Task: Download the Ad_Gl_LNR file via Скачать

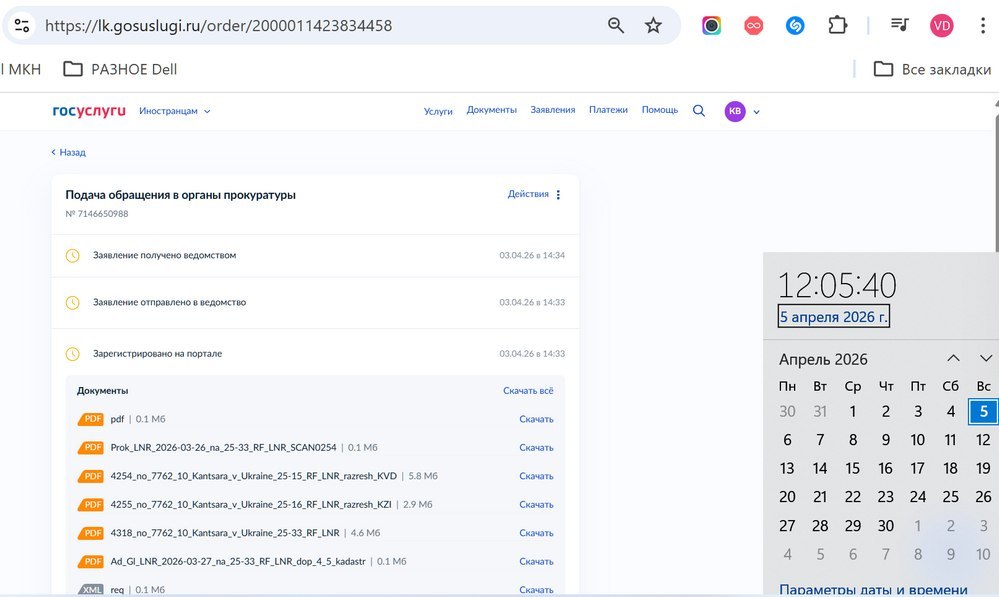Action: pyautogui.click(x=536, y=561)
